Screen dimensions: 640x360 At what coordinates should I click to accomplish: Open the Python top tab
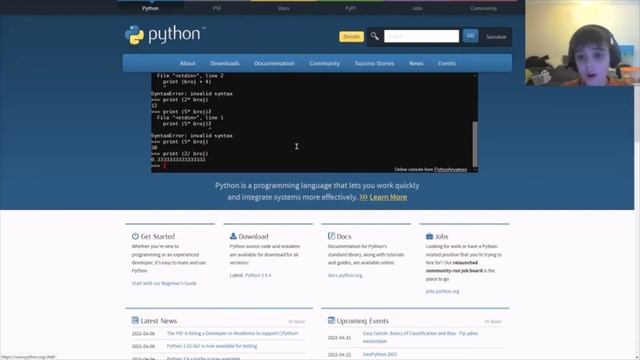151,8
